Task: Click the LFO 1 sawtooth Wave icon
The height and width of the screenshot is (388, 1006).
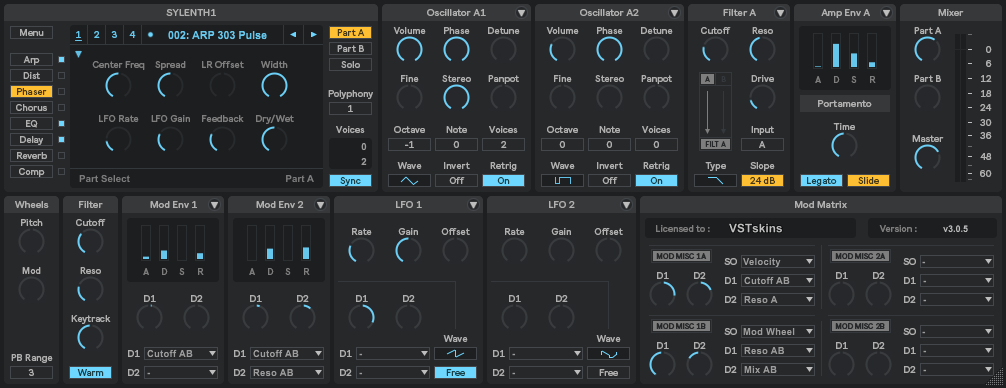Action: click(x=456, y=353)
